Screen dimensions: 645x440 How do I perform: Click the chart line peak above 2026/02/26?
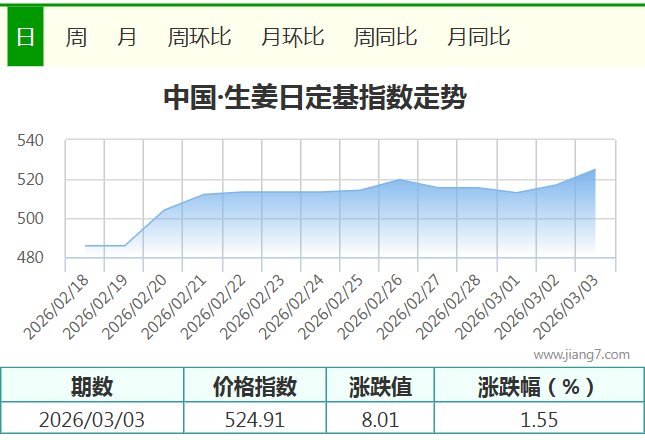click(x=399, y=180)
